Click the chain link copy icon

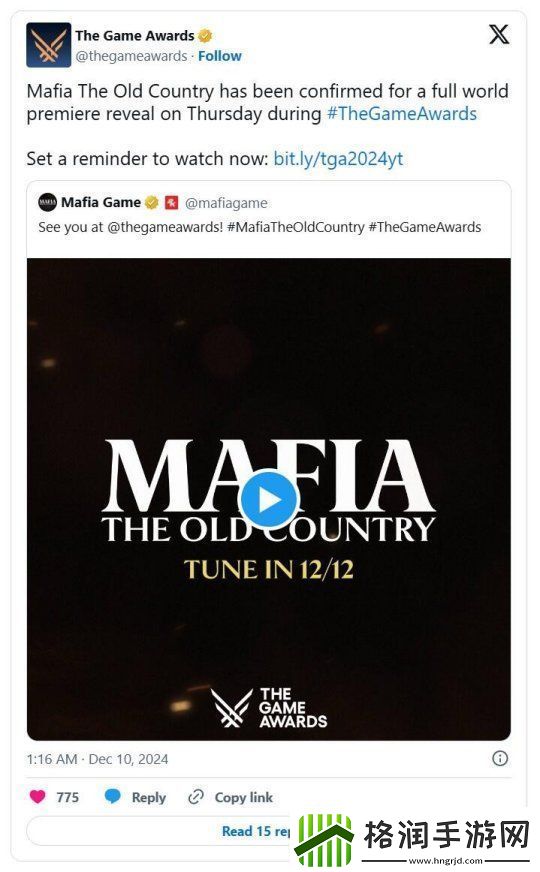tap(196, 796)
